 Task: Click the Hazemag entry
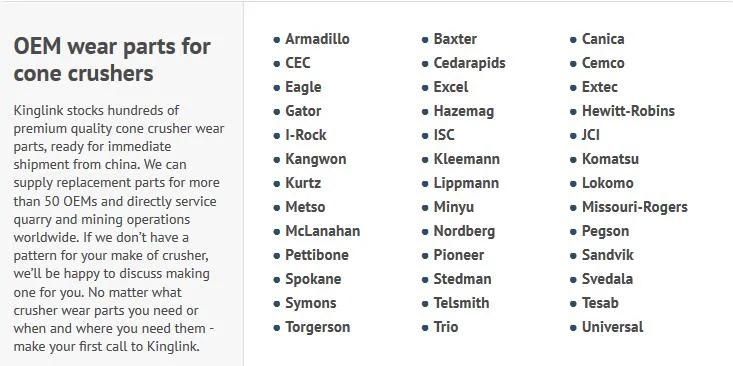tap(464, 111)
